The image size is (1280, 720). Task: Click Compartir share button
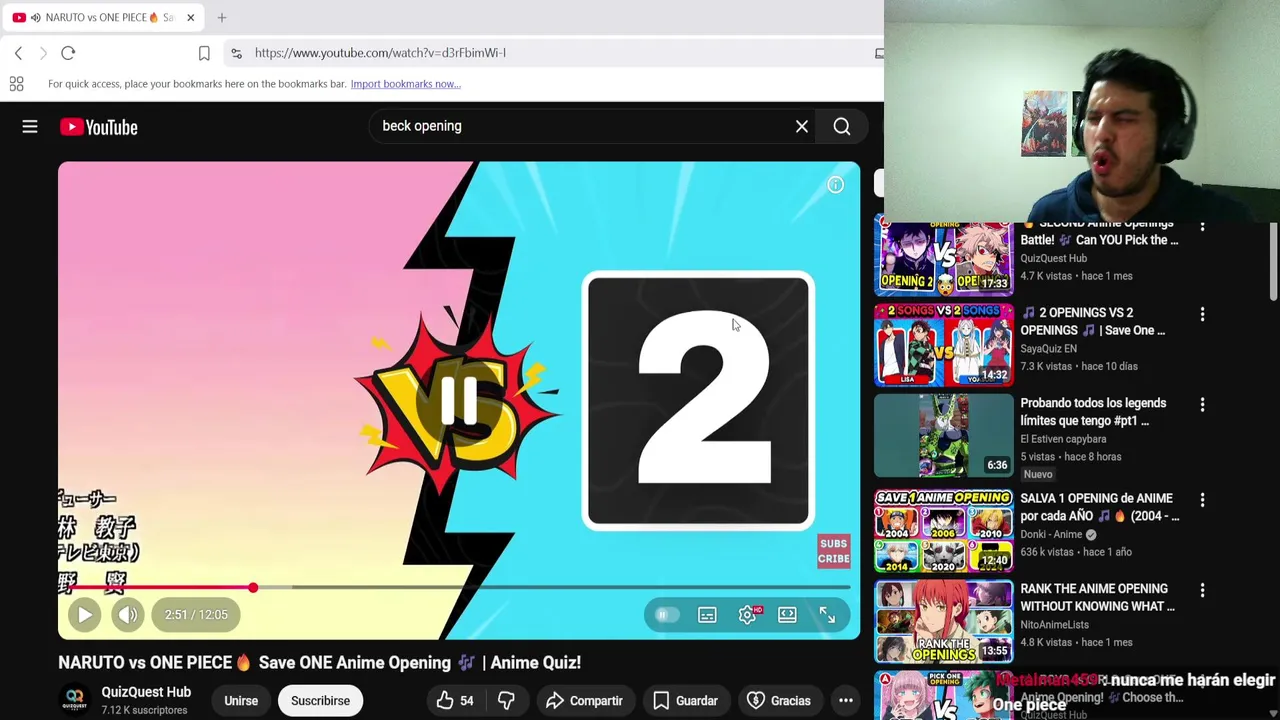pos(584,701)
